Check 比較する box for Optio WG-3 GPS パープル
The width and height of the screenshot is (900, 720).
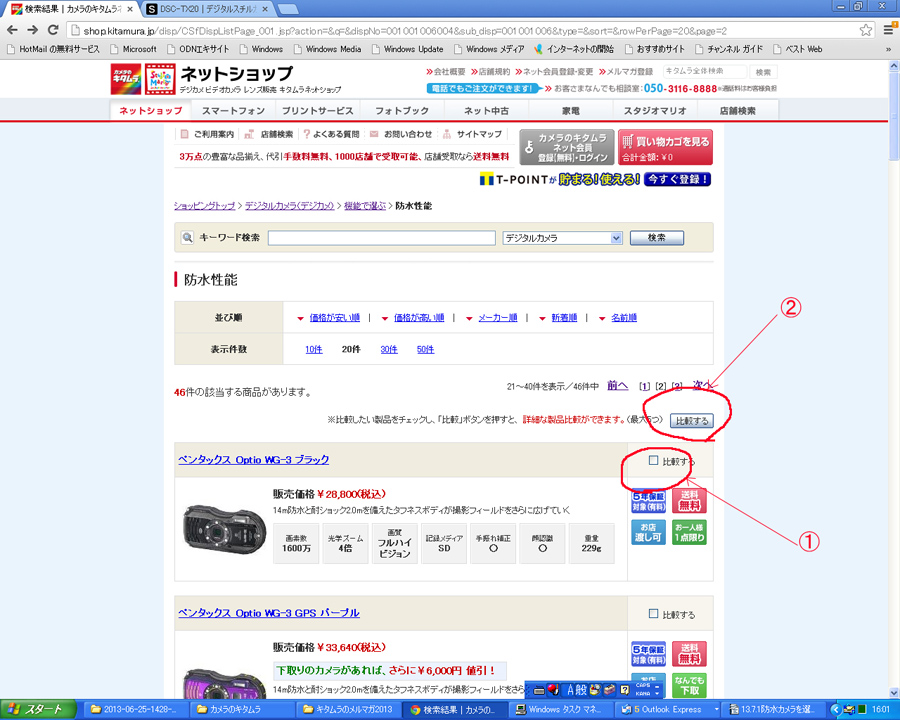click(x=654, y=614)
